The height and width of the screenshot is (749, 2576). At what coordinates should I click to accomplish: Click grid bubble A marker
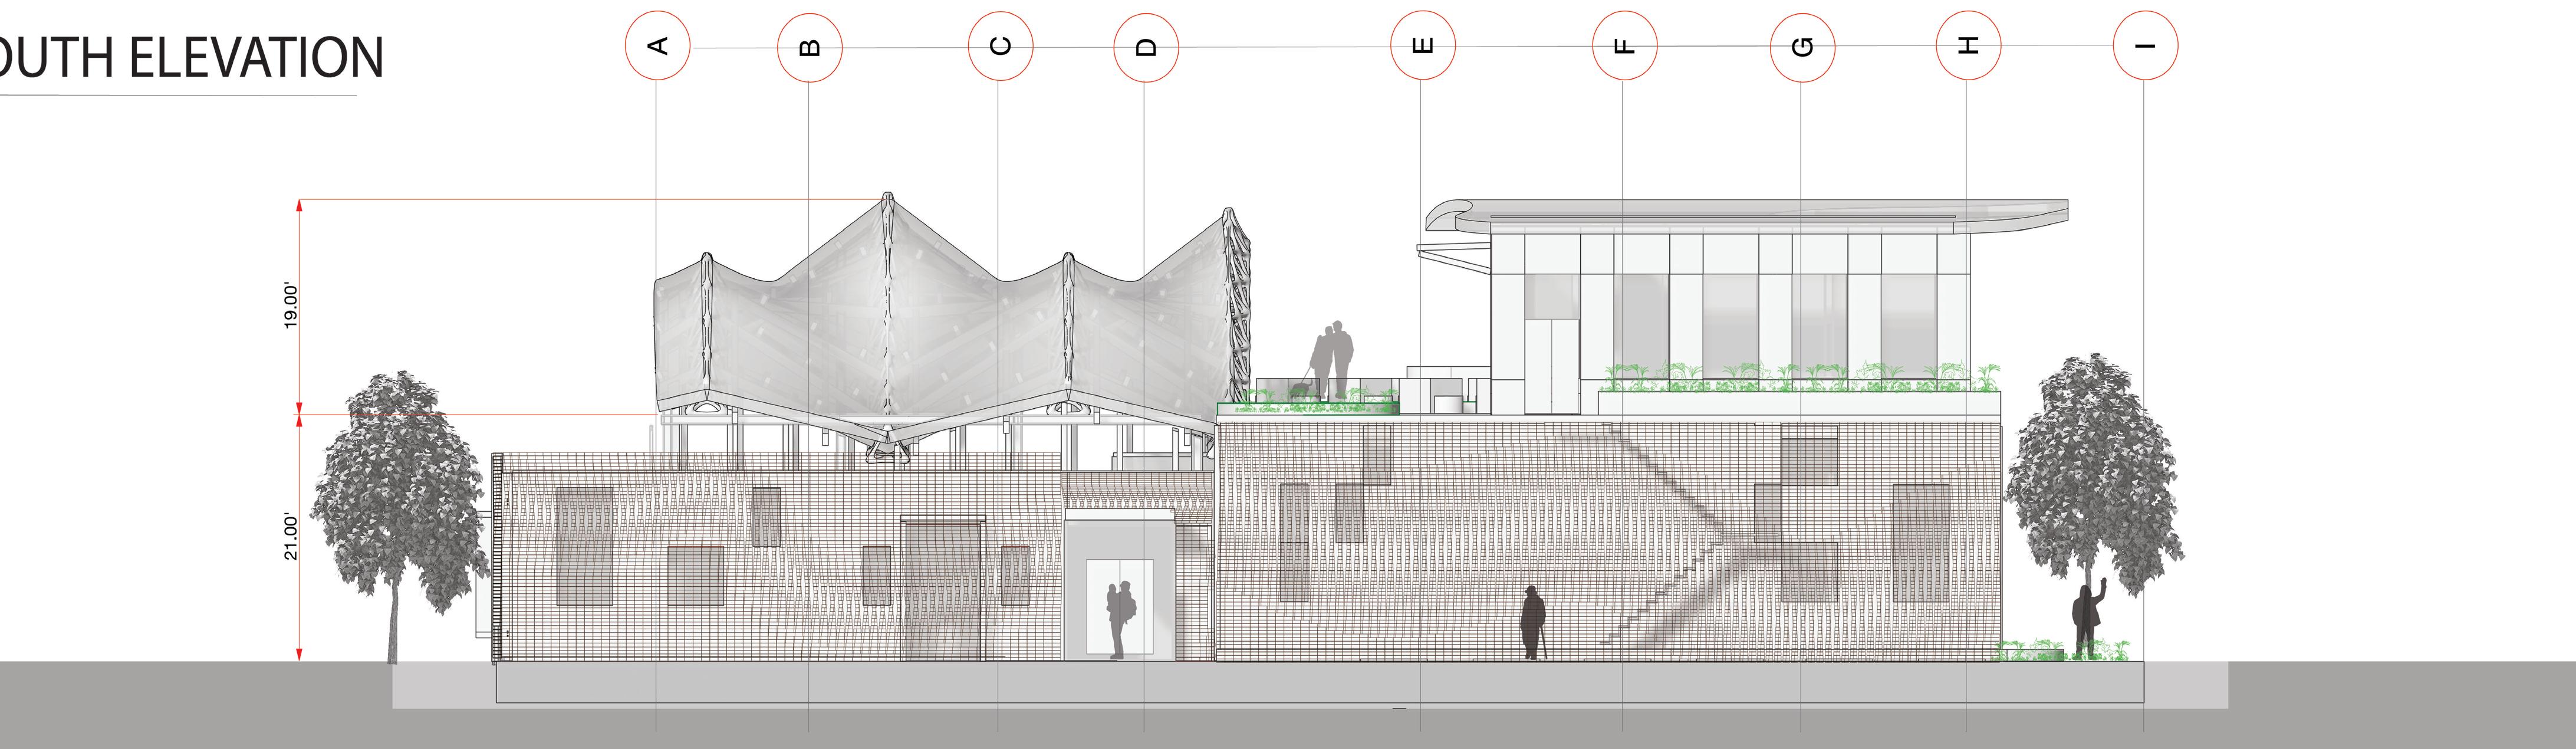pos(657,46)
